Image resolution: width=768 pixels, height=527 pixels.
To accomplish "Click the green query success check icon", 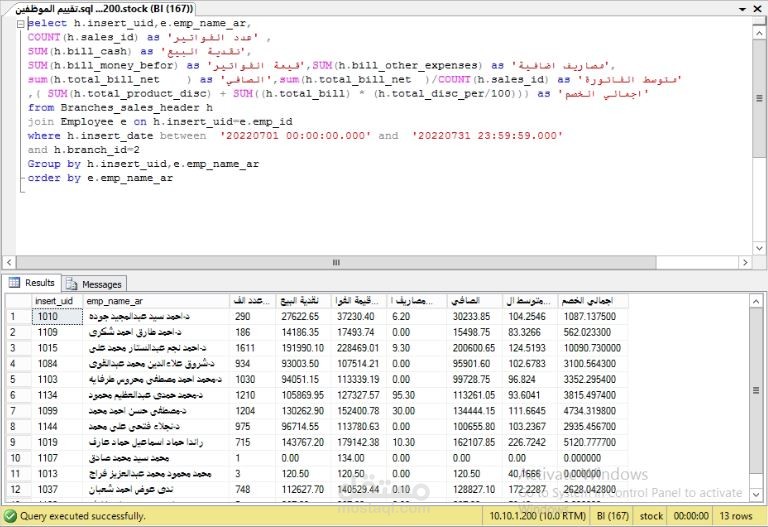I will point(10,516).
